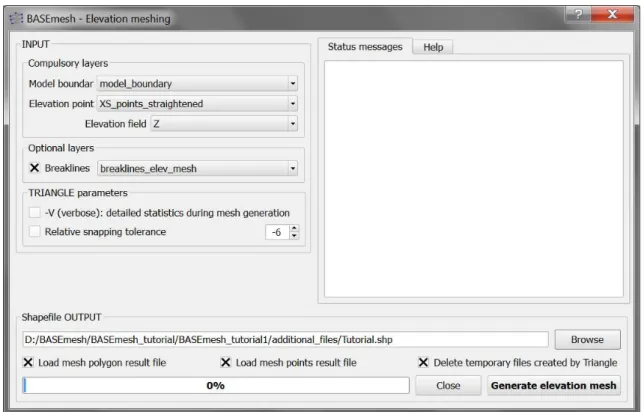Close the Elevation meshing dialog window
Screen dimensions: 644x412
coord(612,14)
